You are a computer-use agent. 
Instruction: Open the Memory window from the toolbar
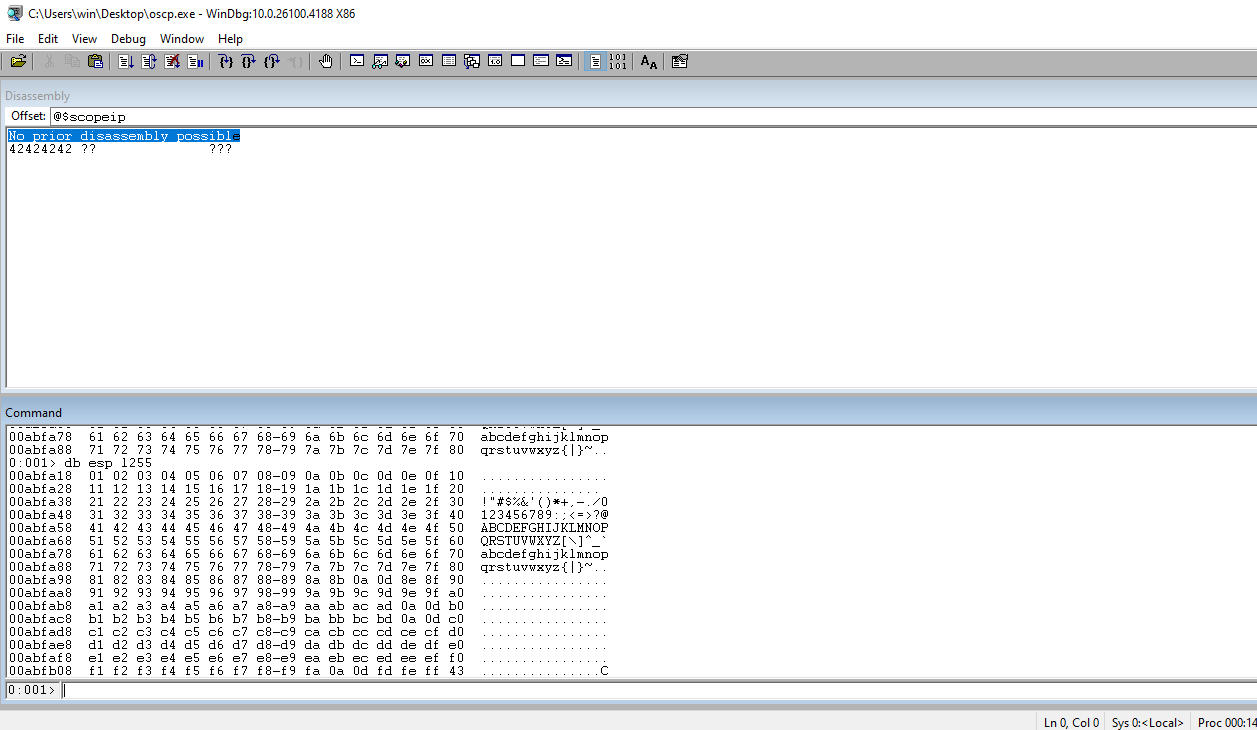click(449, 62)
